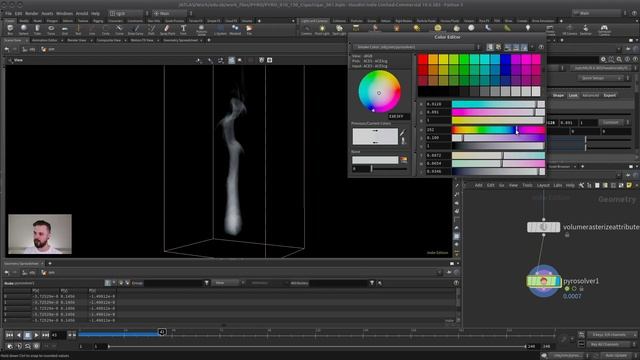Select the File shelf tool

coord(249,29)
